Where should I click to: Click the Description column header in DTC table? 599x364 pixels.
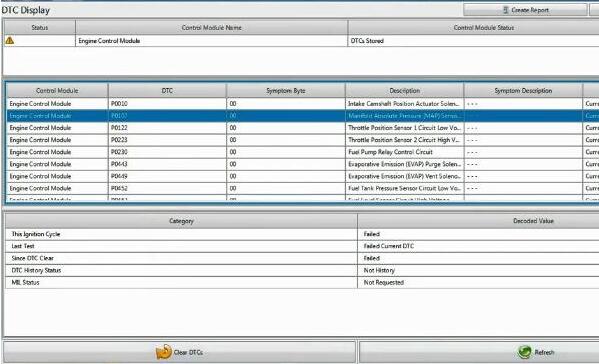405,91
